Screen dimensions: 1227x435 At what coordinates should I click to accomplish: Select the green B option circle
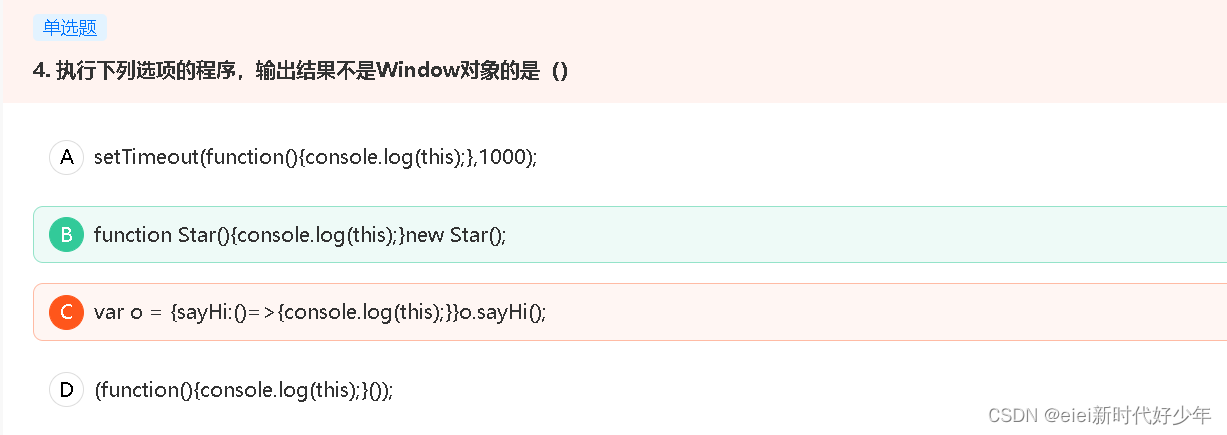[66, 235]
